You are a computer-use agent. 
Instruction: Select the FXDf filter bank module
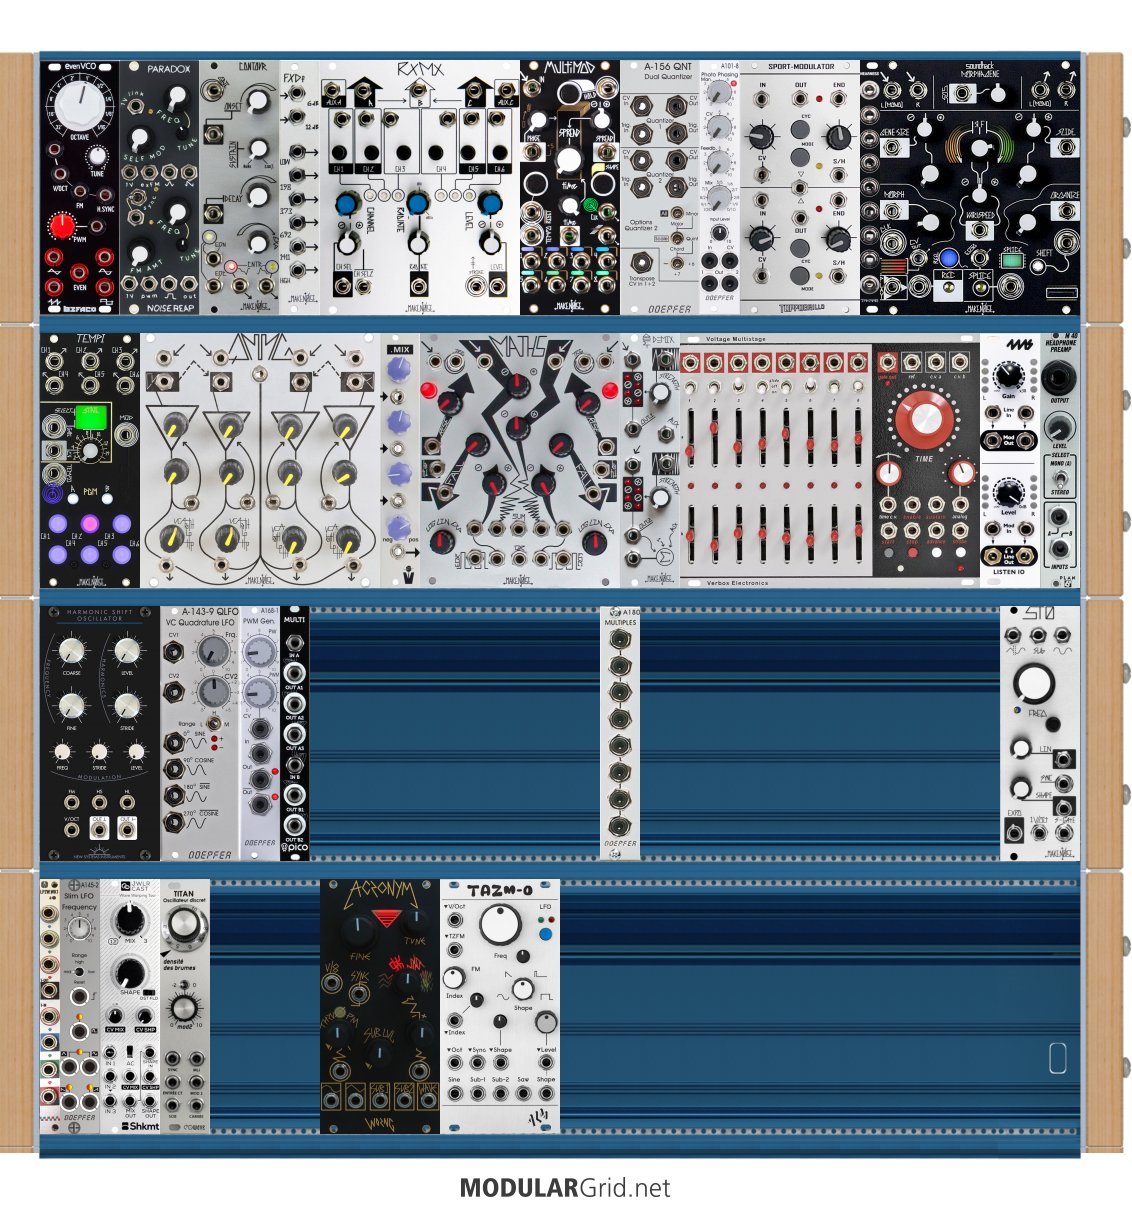(299, 188)
